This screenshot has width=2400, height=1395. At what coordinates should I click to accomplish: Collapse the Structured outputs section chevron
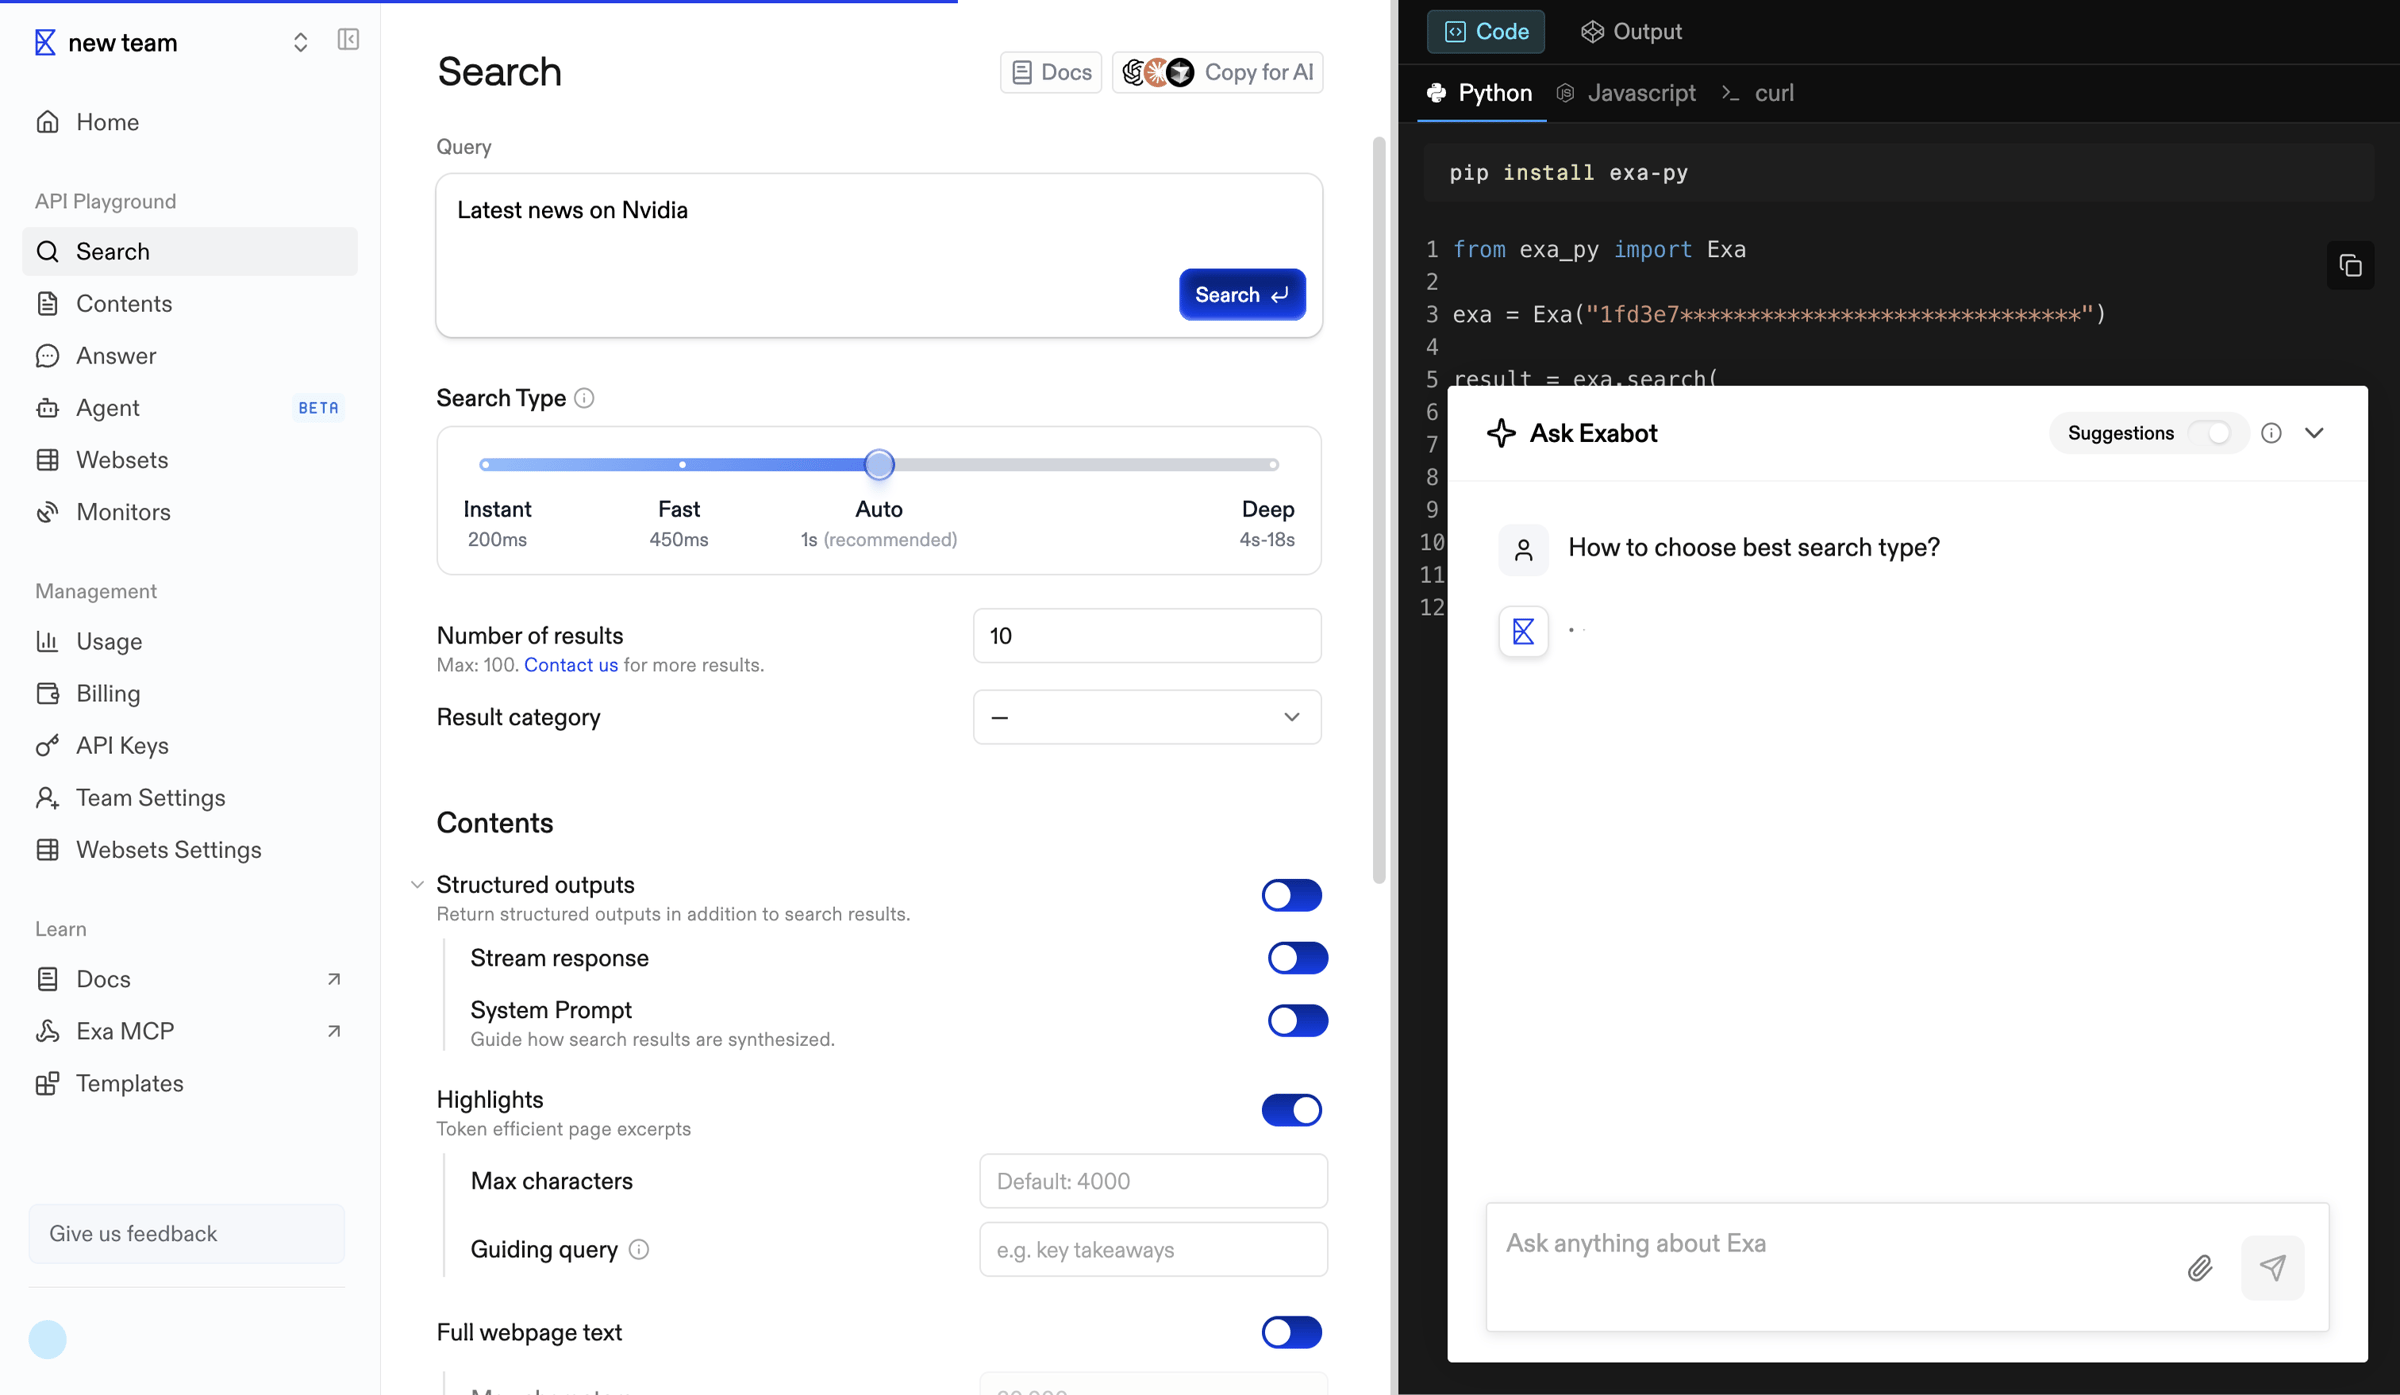point(417,884)
